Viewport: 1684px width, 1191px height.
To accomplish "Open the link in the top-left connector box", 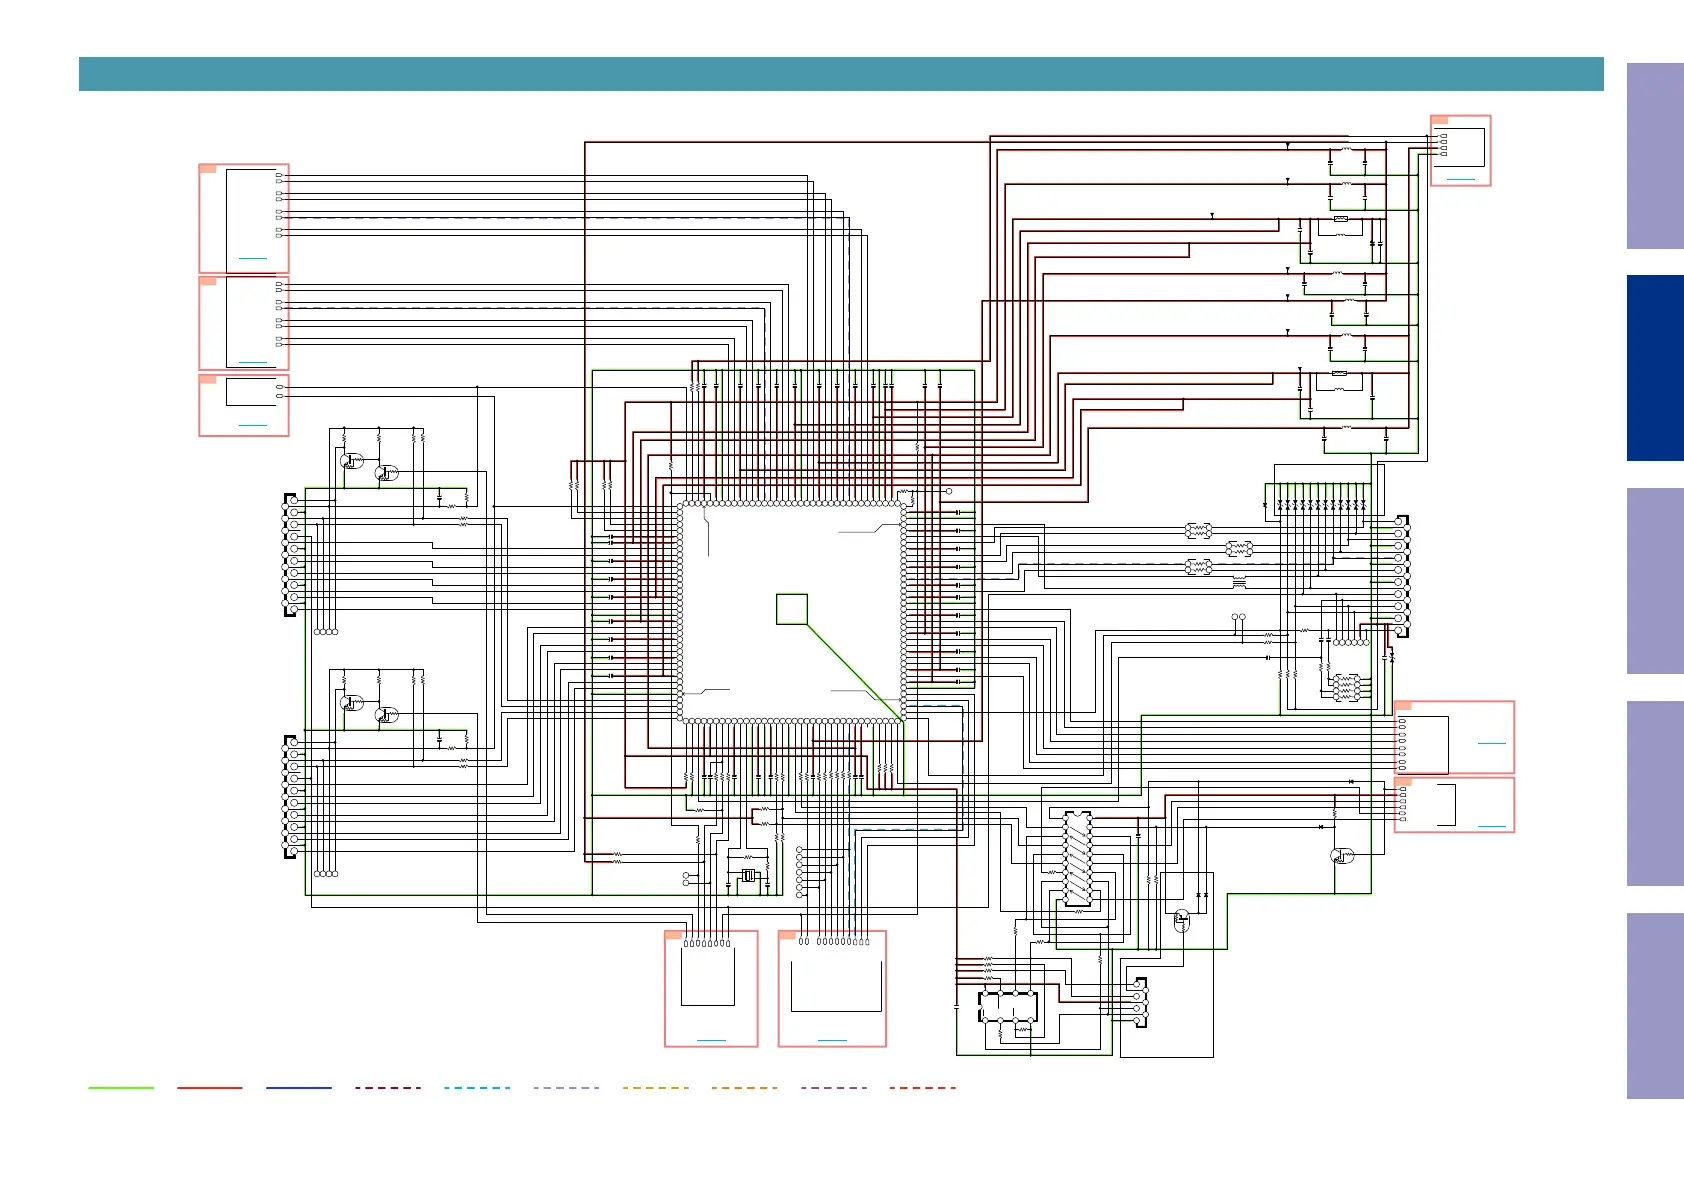I will [253, 258].
